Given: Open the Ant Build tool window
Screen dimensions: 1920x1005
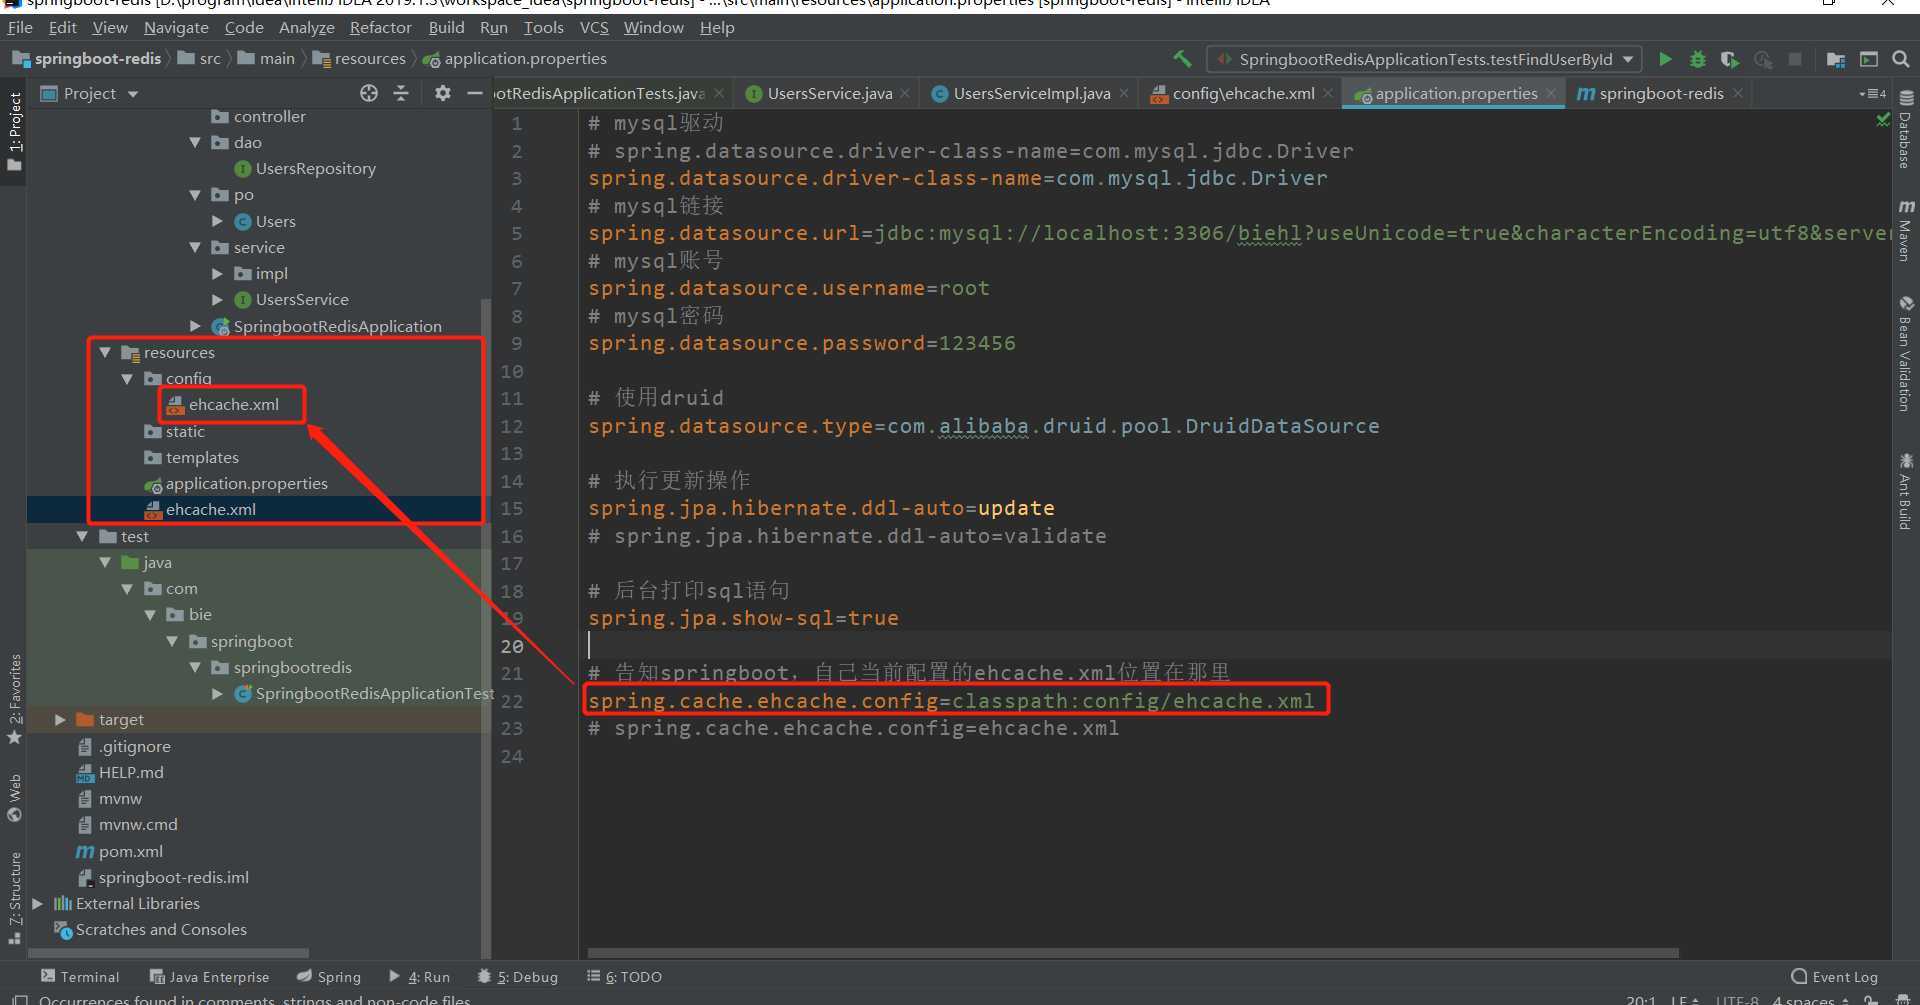Looking at the screenshot, I should point(1906,490).
